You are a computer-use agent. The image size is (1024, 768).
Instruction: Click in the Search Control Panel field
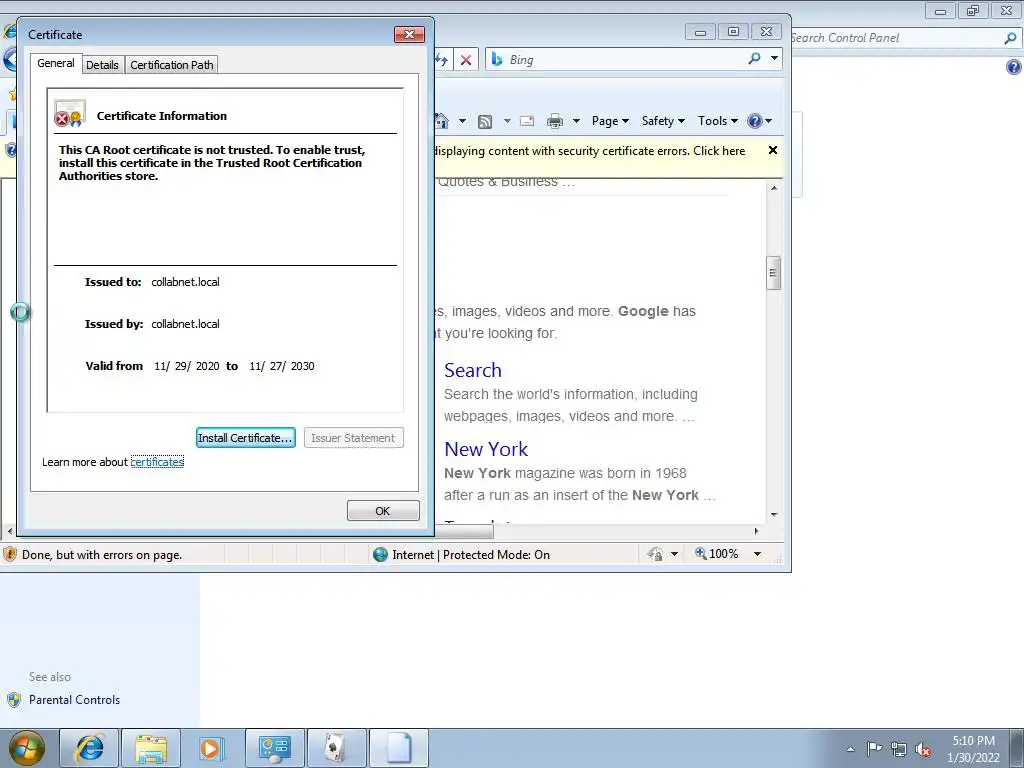click(895, 38)
